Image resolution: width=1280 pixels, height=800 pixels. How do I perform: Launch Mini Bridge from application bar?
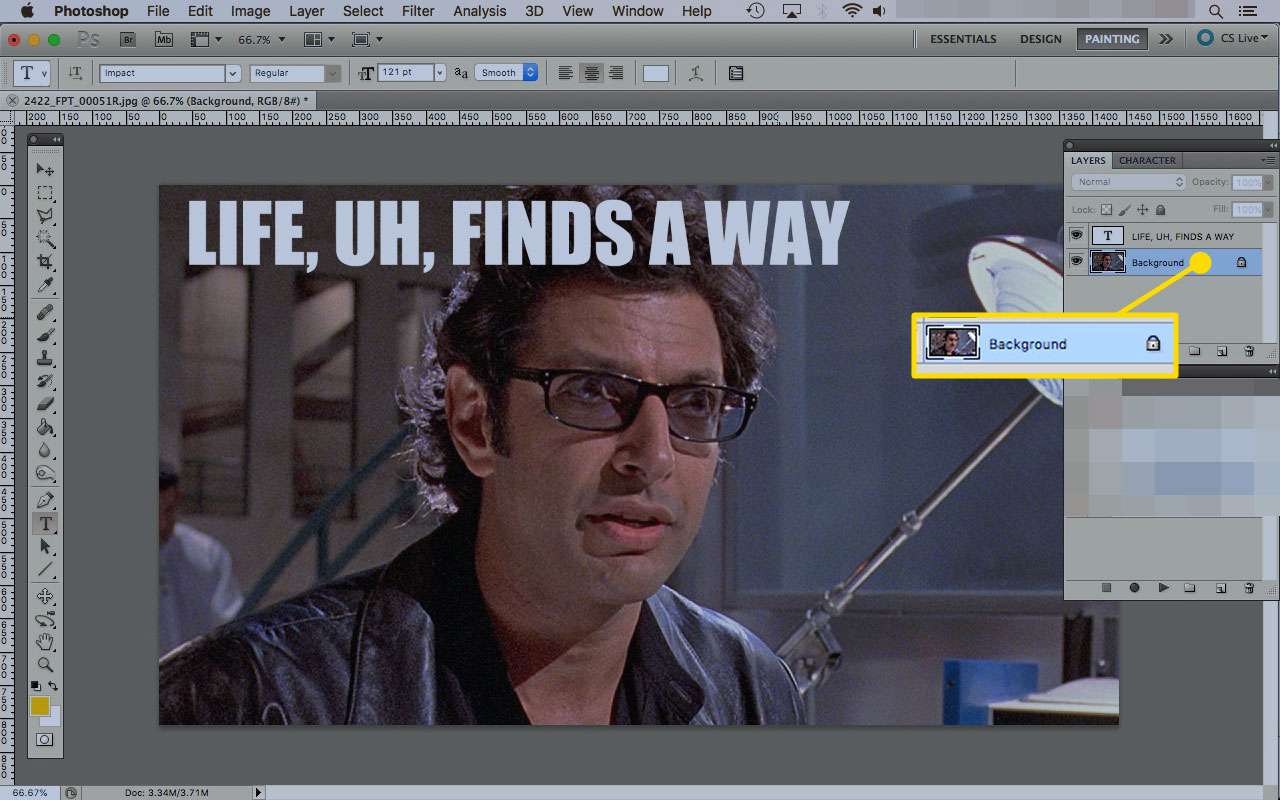click(164, 39)
